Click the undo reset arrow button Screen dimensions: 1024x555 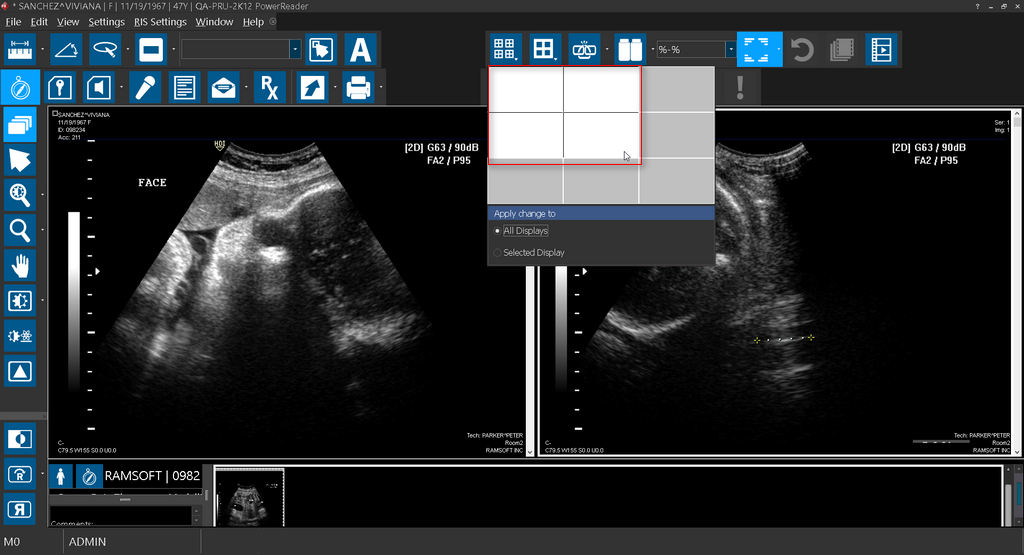point(802,49)
